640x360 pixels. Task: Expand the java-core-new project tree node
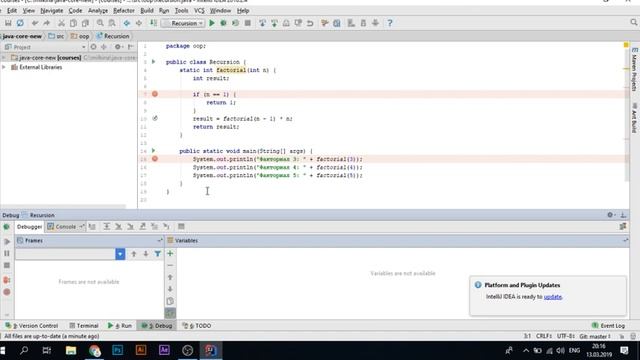click(4, 58)
